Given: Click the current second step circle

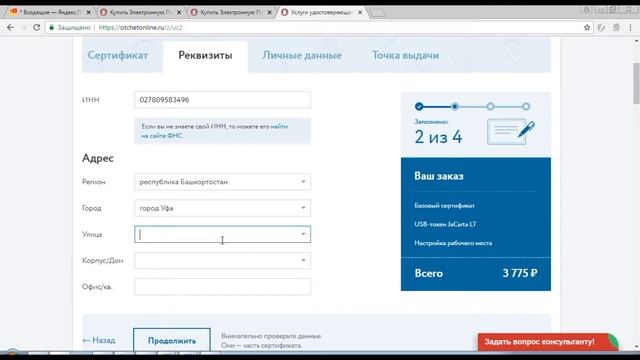Looking at the screenshot, I should click(454, 107).
